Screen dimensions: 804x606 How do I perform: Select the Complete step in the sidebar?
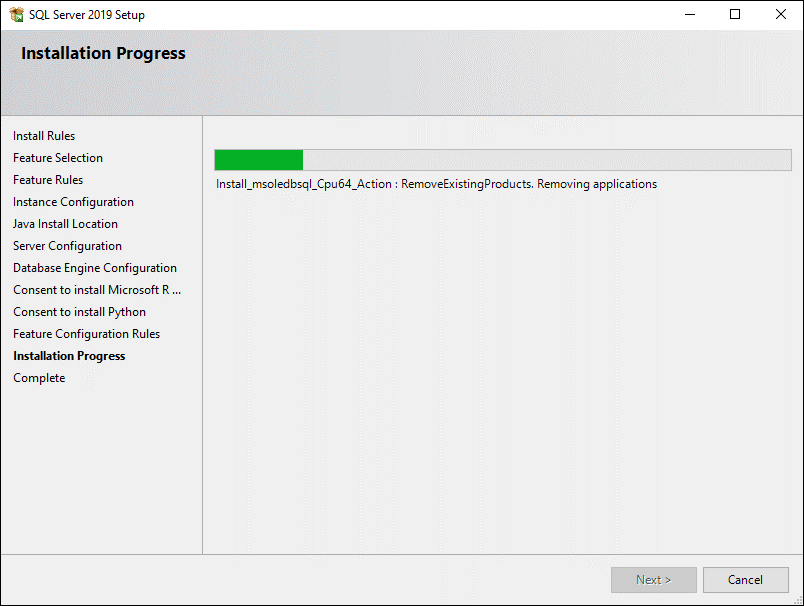coord(39,378)
